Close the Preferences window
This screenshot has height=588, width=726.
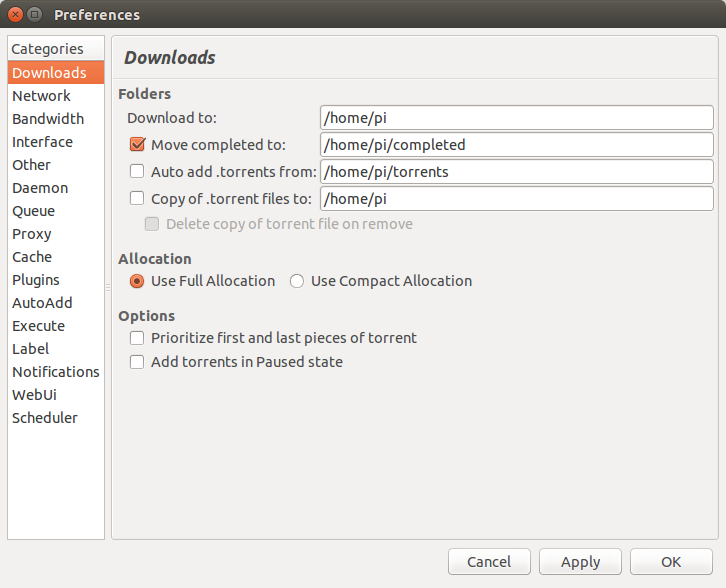tap(15, 14)
